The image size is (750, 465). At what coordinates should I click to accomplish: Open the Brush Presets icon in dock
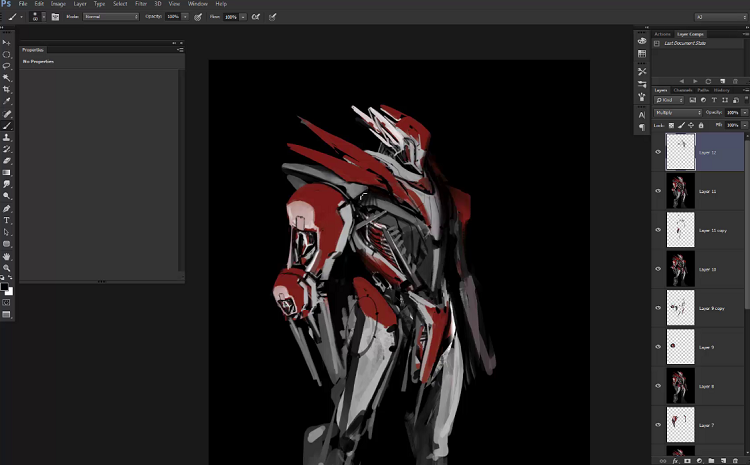642,84
